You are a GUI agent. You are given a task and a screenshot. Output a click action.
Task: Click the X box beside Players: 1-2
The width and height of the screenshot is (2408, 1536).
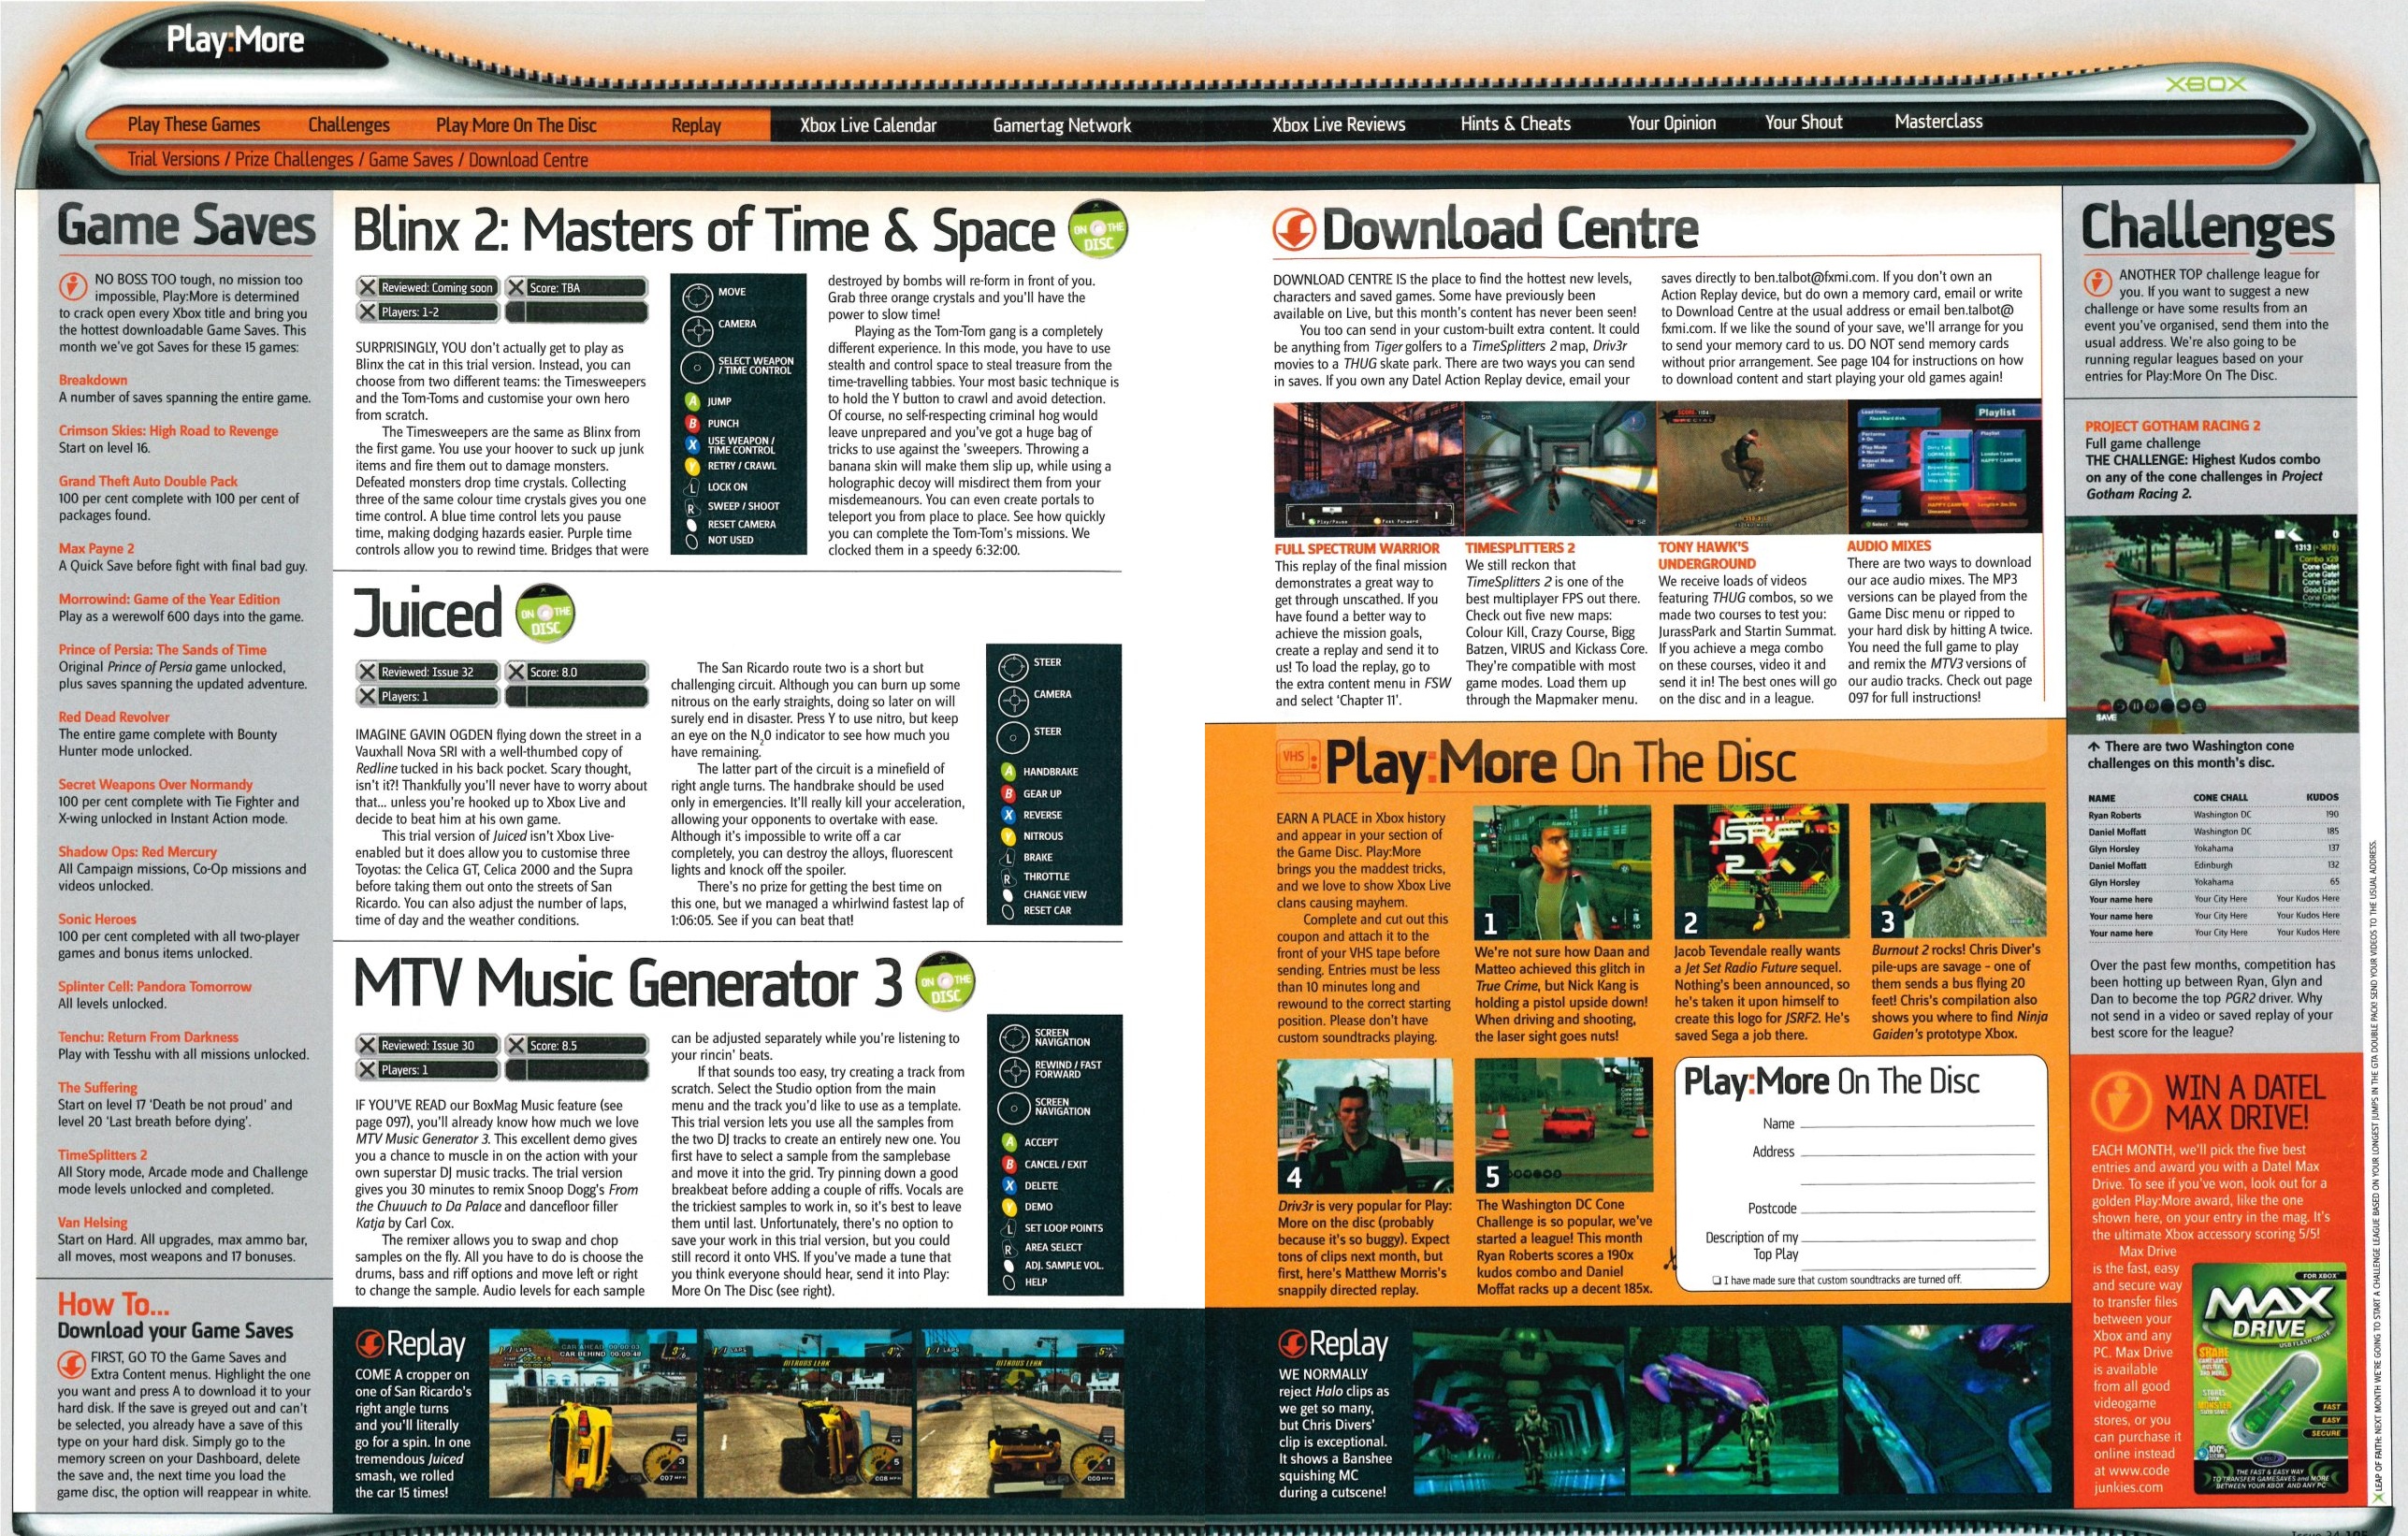368,312
